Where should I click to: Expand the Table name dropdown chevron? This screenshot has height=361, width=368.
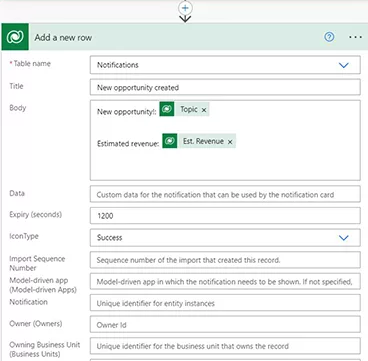coord(343,65)
